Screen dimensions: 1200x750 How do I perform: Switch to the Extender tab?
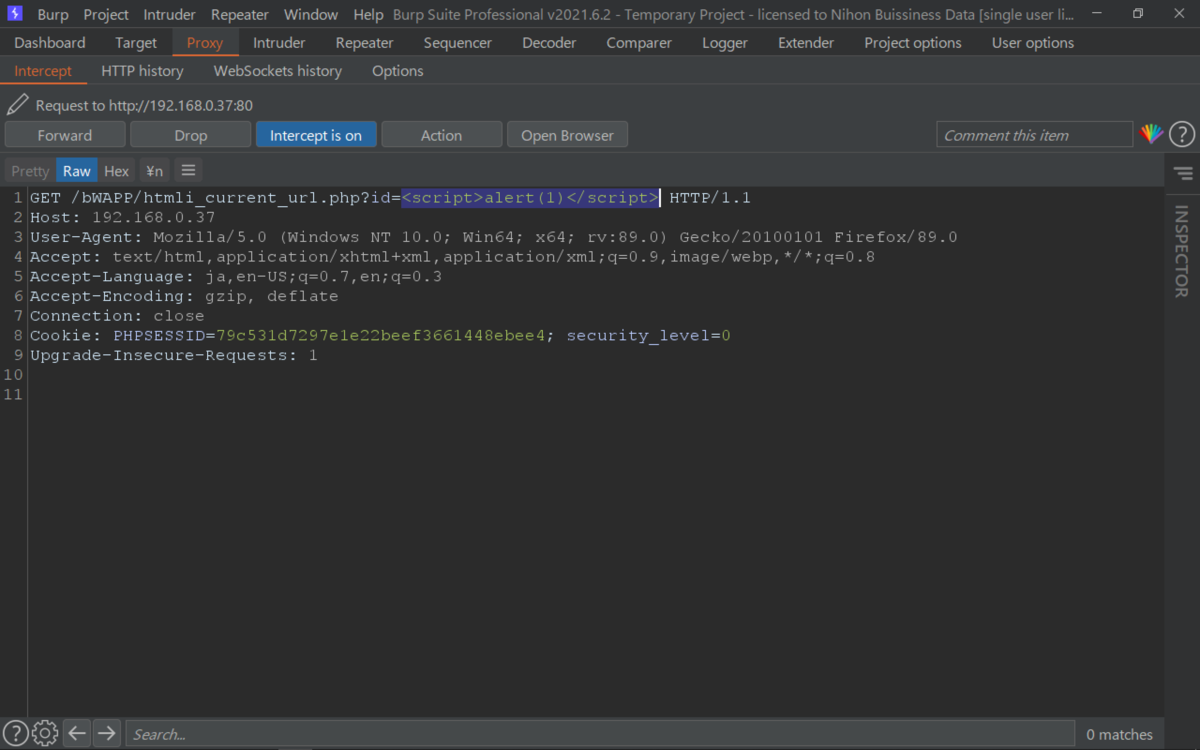[x=806, y=43]
